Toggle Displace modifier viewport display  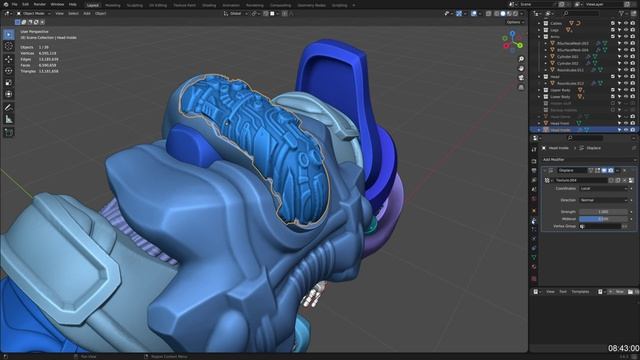pos(604,170)
